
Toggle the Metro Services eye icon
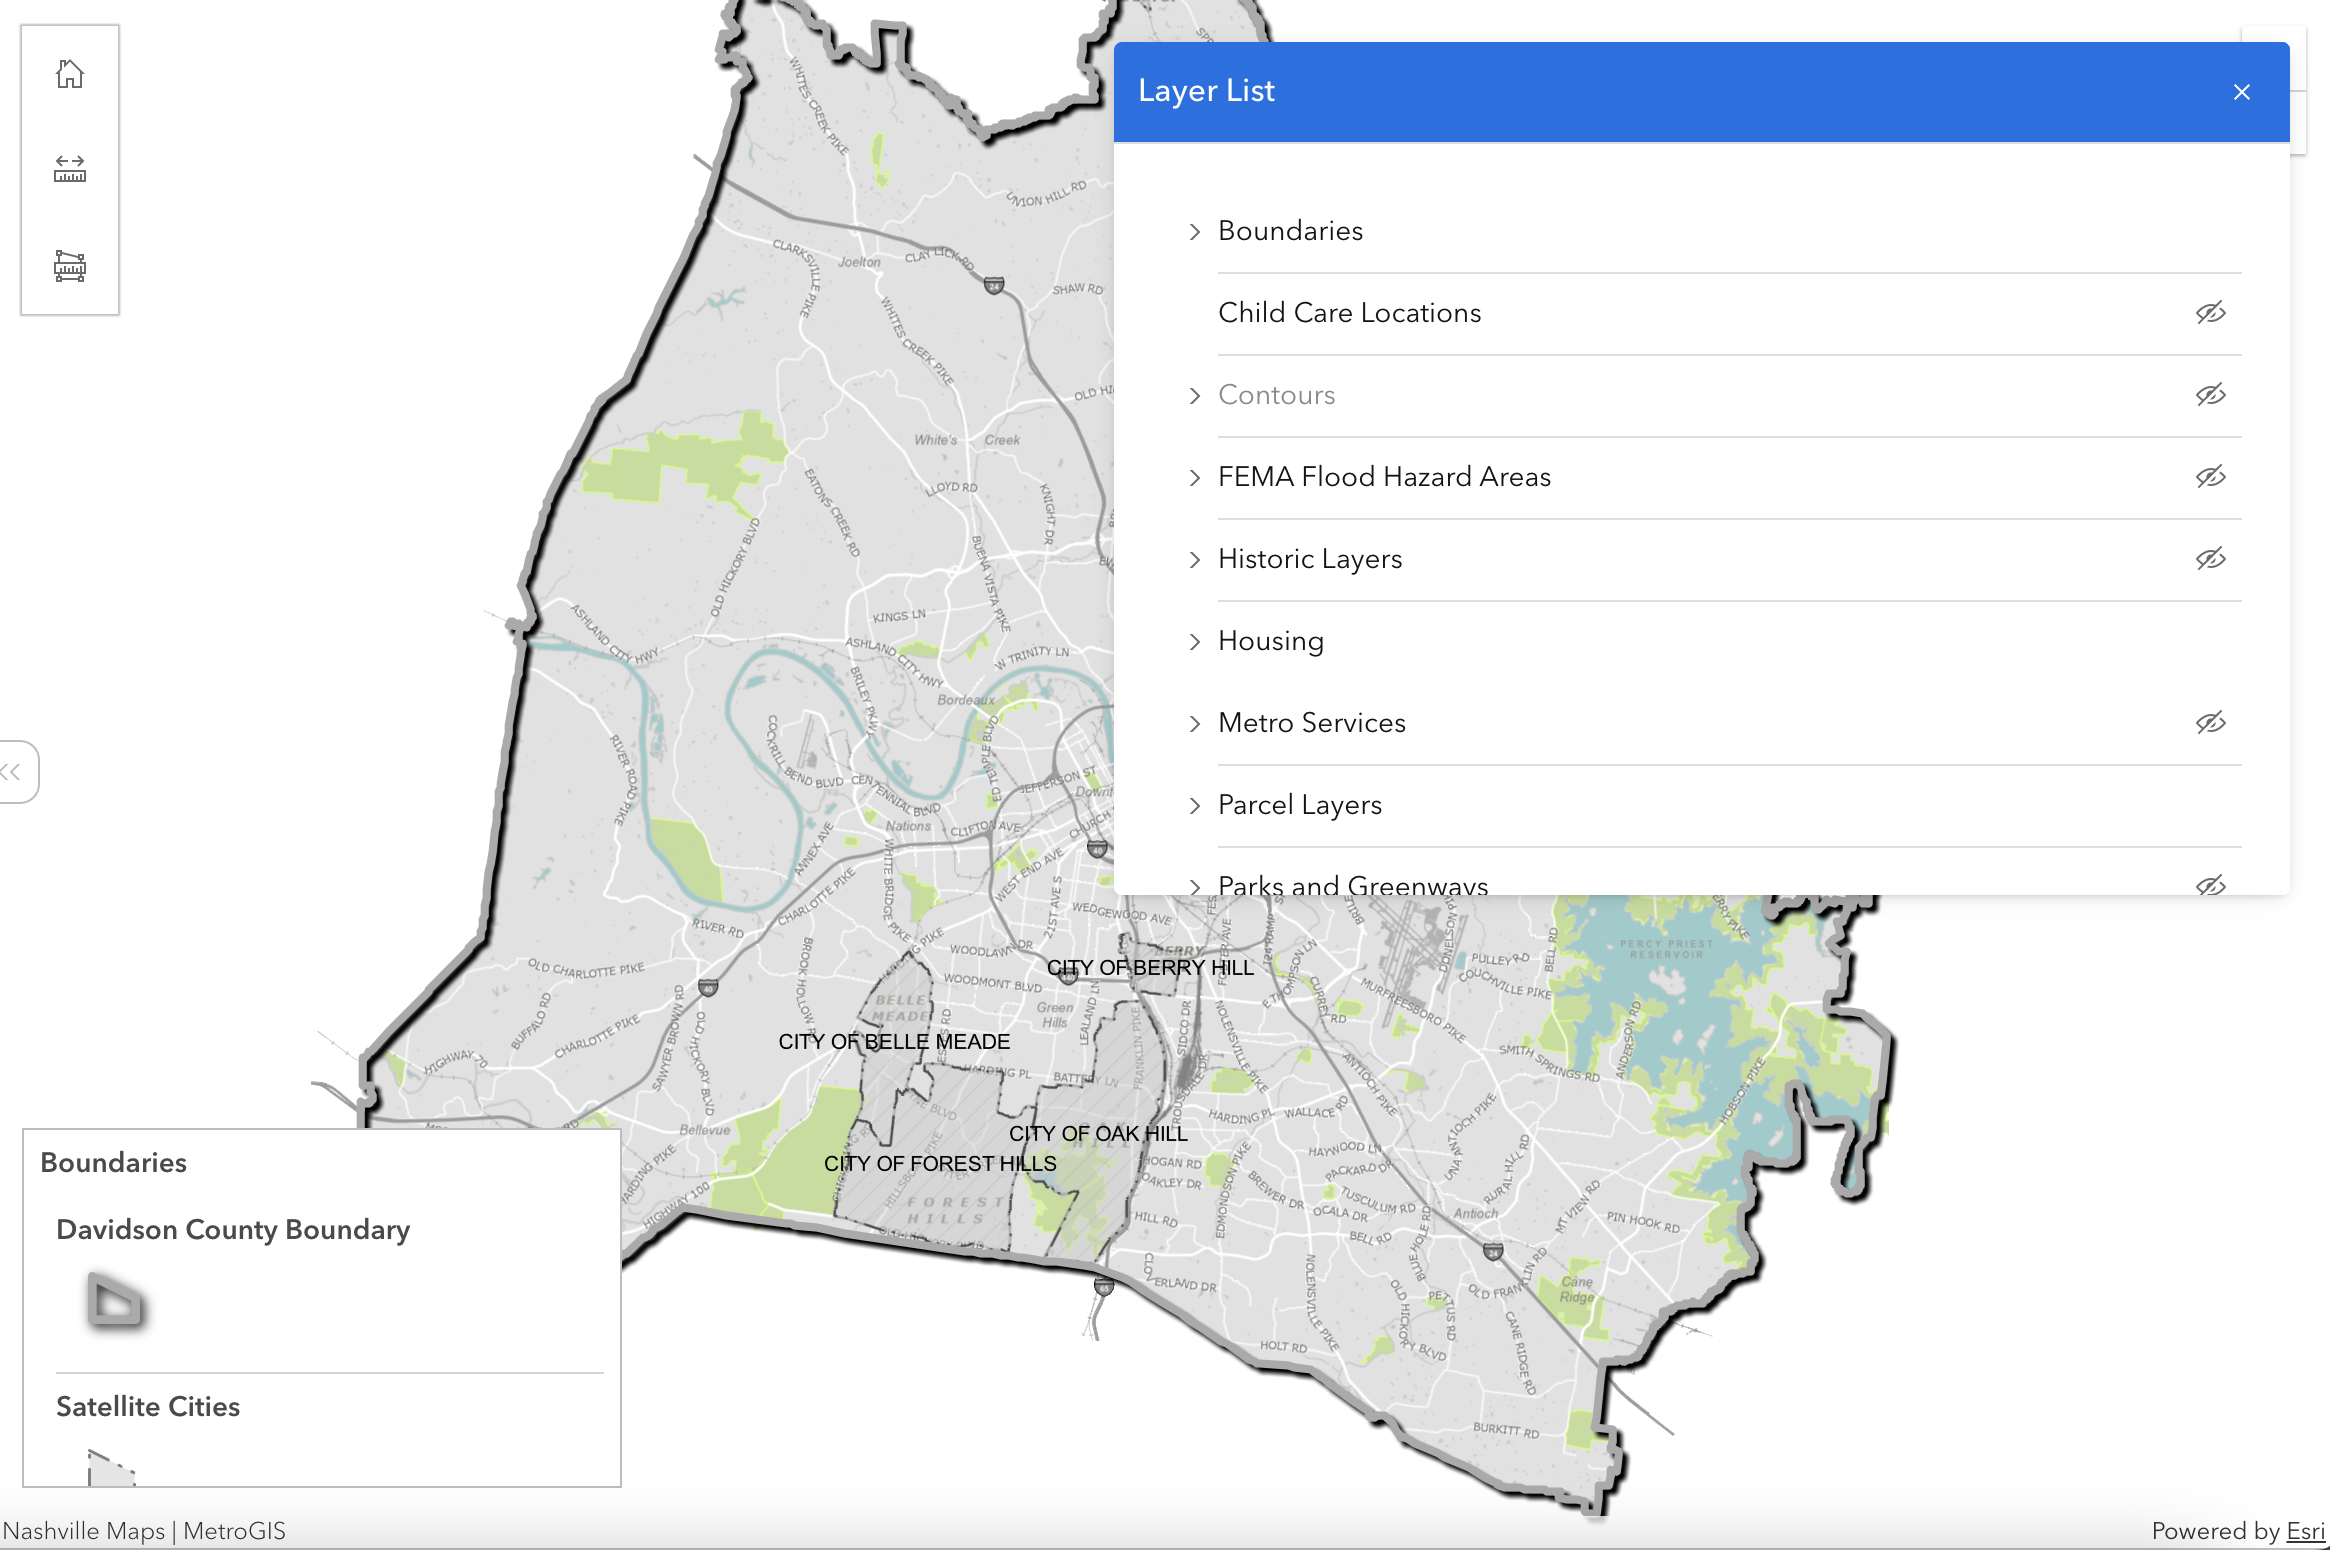coord(2211,723)
